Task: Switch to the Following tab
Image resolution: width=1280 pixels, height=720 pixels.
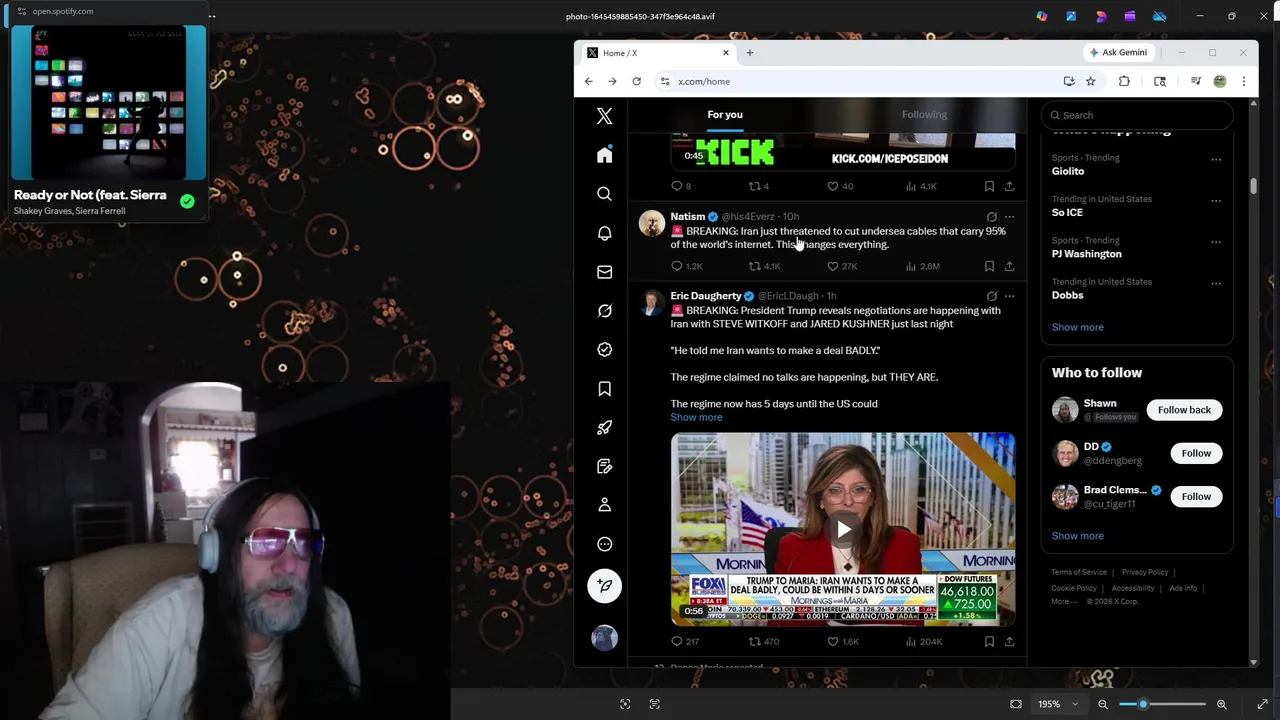Action: [x=924, y=115]
